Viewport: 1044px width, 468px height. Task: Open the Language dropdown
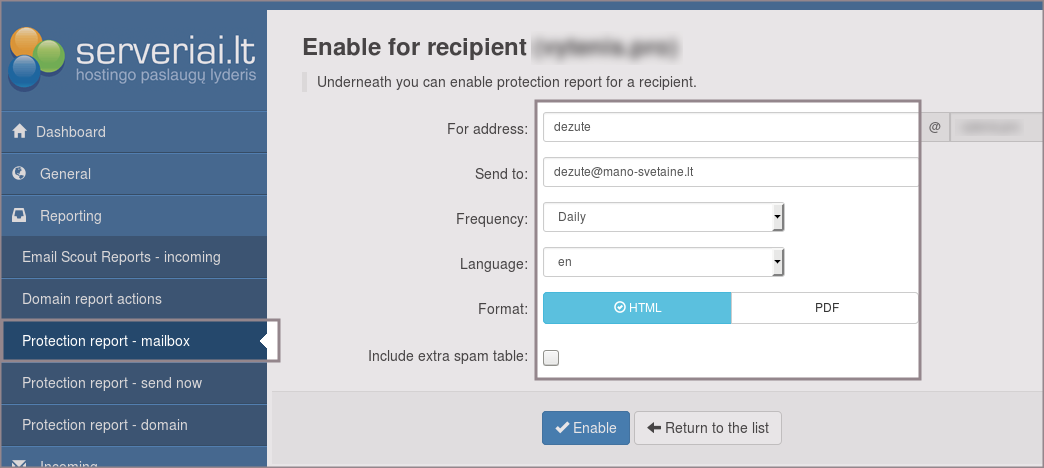pyautogui.click(x=663, y=263)
